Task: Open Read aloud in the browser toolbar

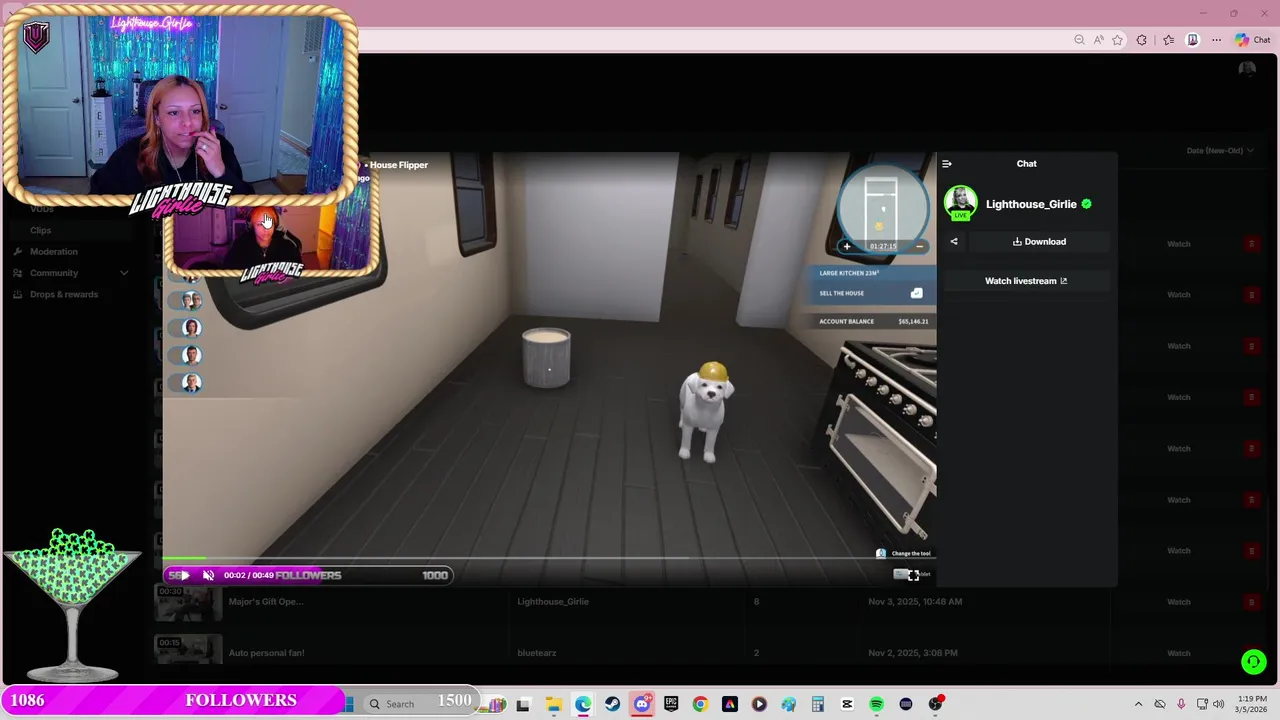Action: click(1098, 40)
